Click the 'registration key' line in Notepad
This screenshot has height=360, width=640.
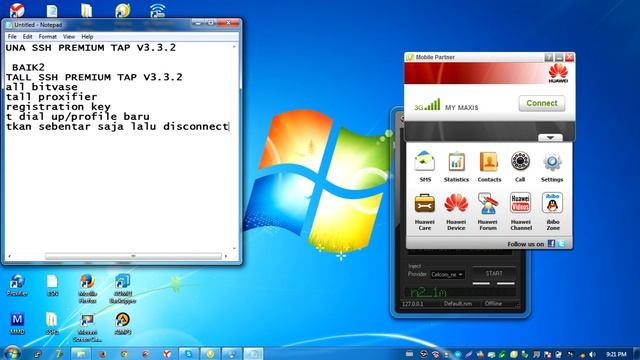(58, 107)
